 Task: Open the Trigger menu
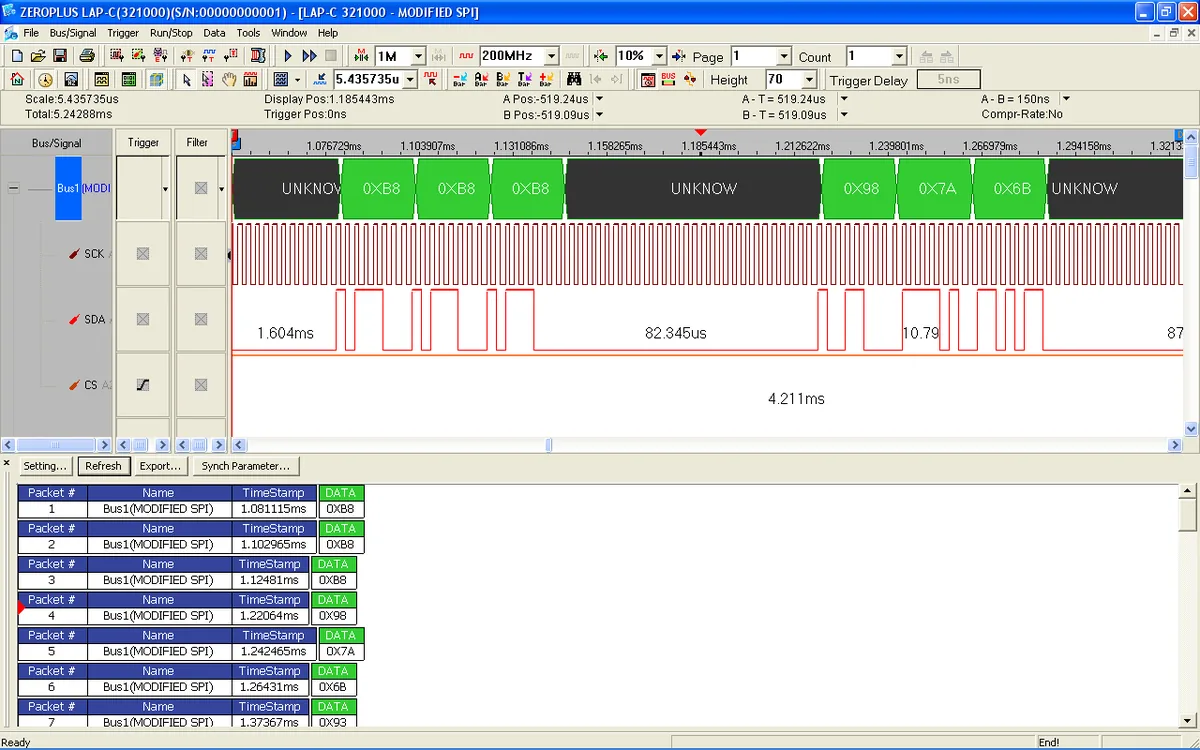pyautogui.click(x=123, y=33)
